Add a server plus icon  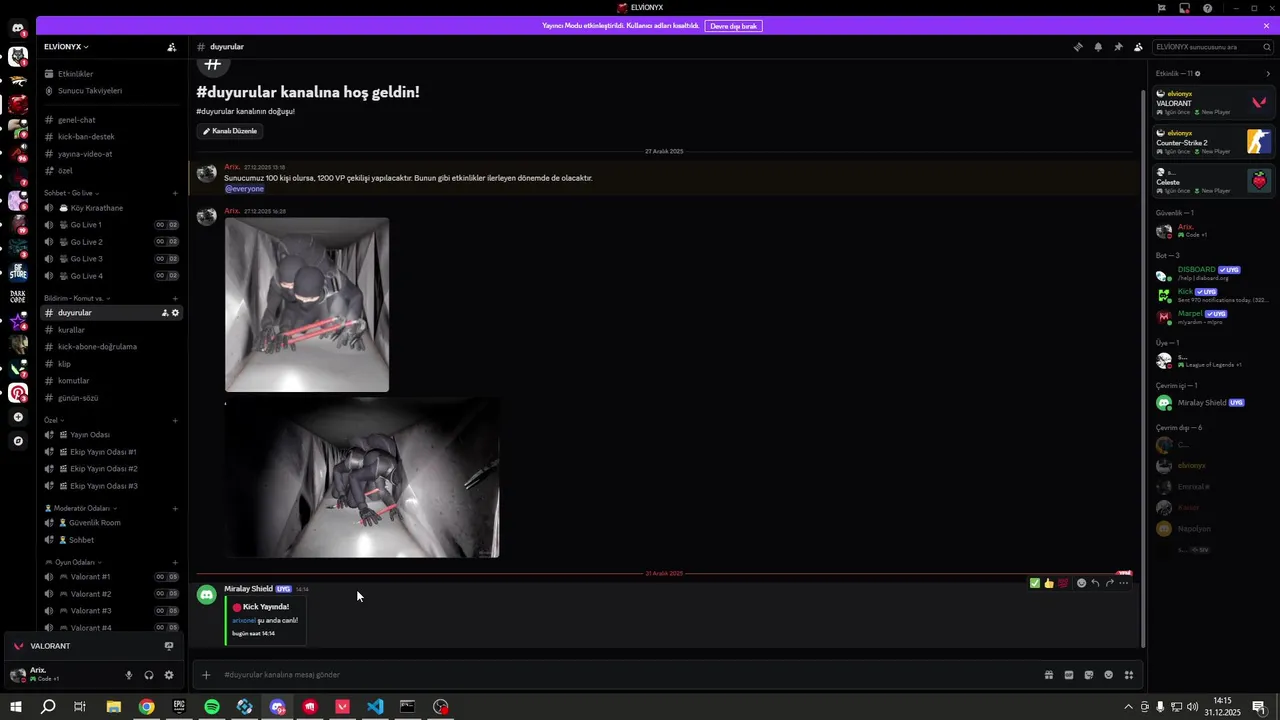[x=18, y=417]
